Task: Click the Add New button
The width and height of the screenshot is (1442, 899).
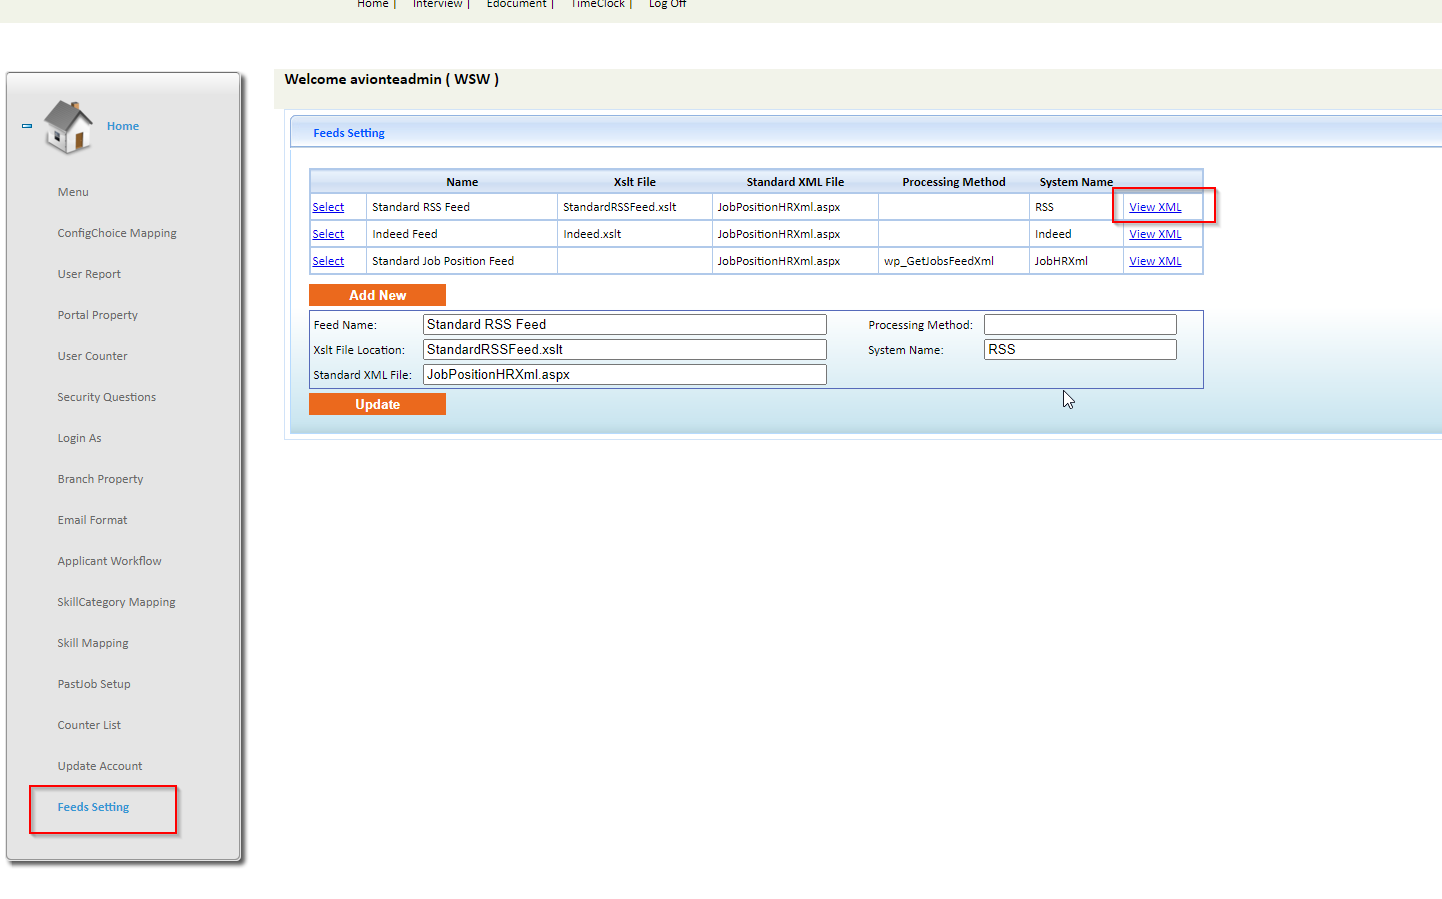Action: tap(377, 295)
